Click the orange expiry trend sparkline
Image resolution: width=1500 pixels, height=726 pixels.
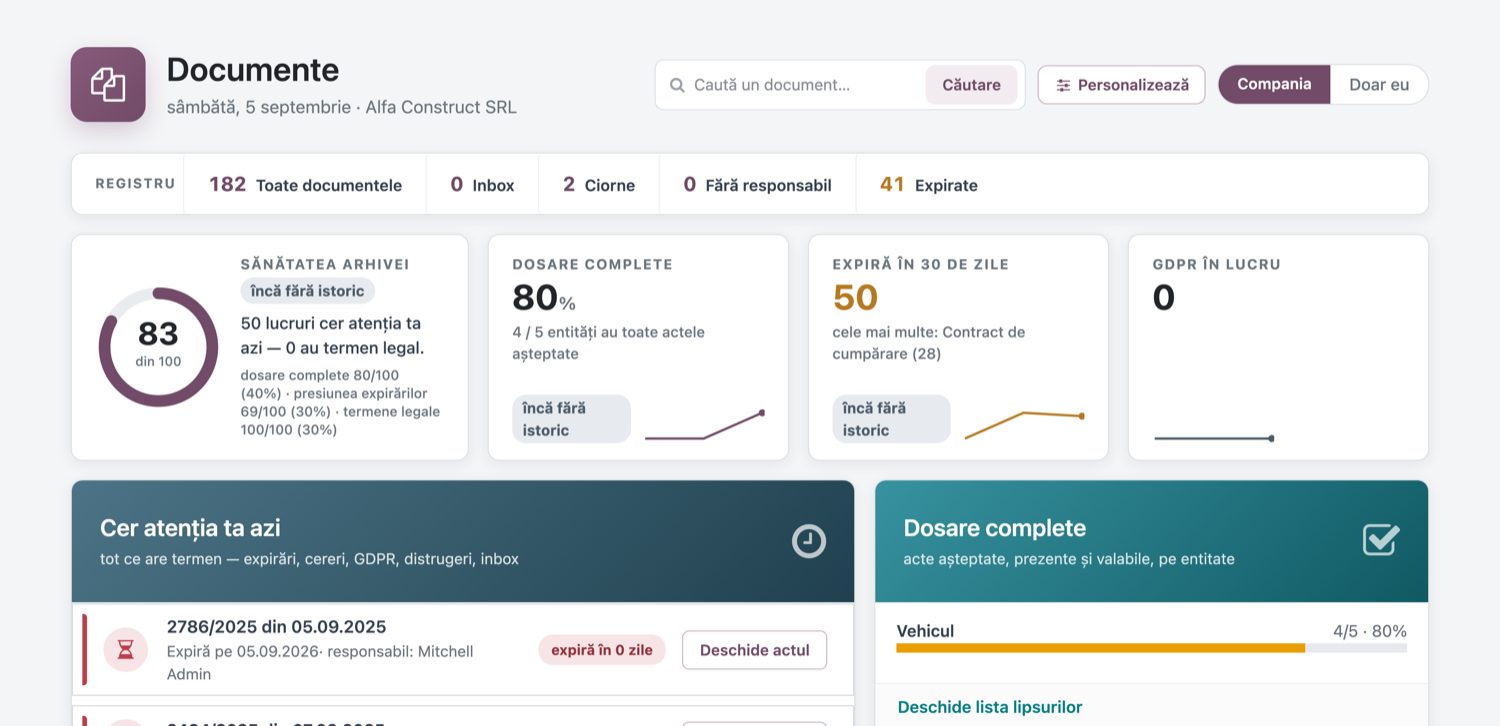1025,425
